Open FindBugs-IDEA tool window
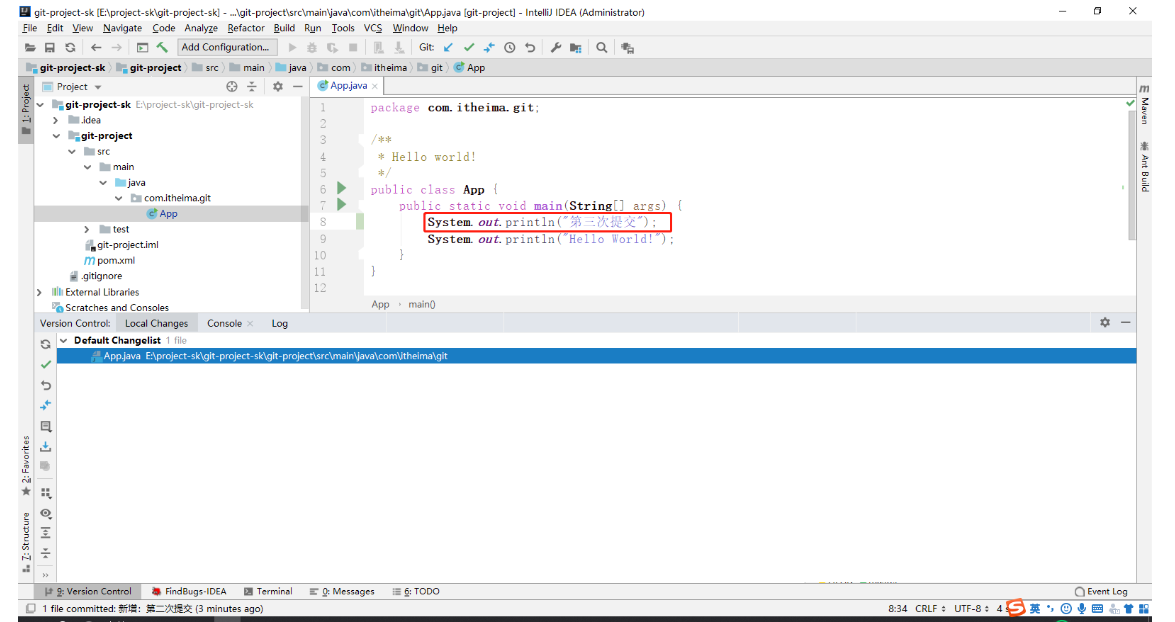Viewport: 1175px width, 622px height. [189, 591]
